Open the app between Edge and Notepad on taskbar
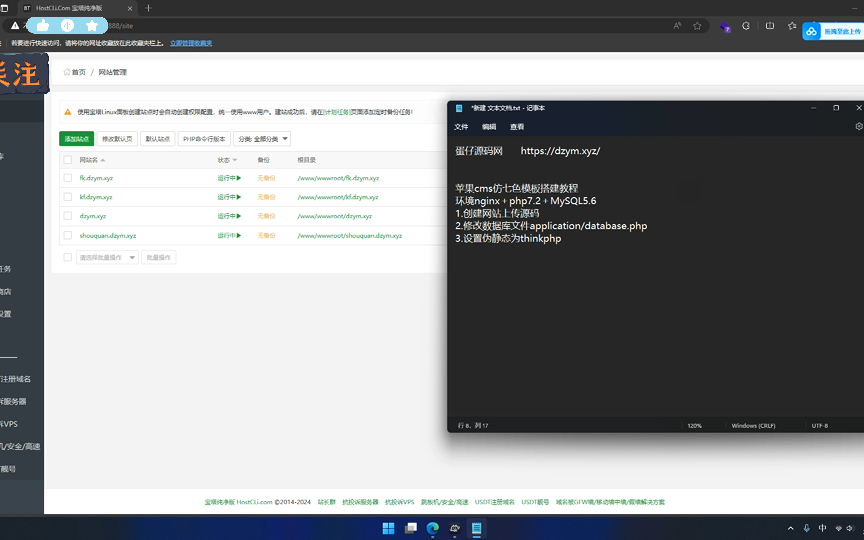The height and width of the screenshot is (540, 864). coord(455,528)
